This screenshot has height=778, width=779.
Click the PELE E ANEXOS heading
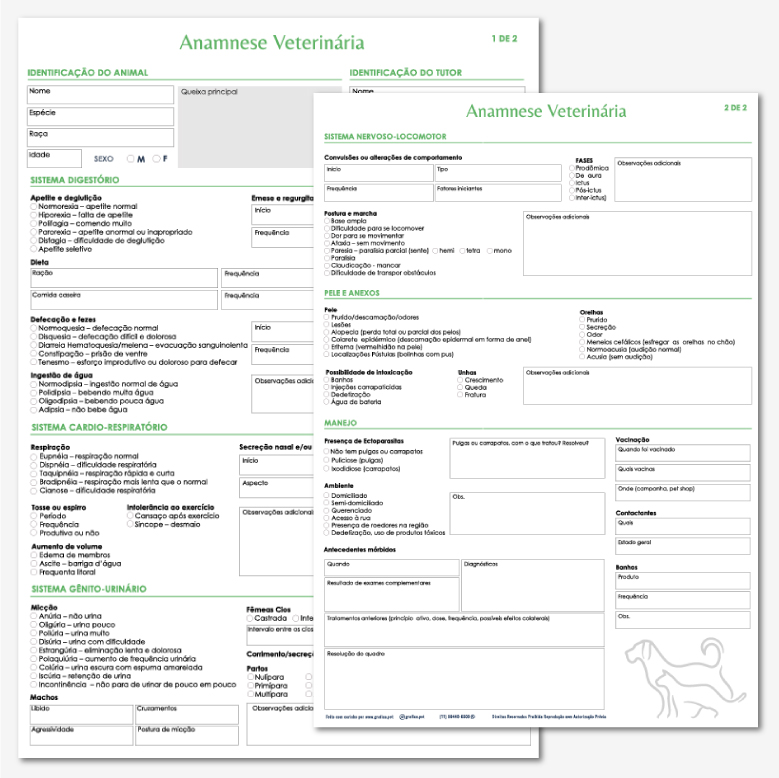(352, 293)
